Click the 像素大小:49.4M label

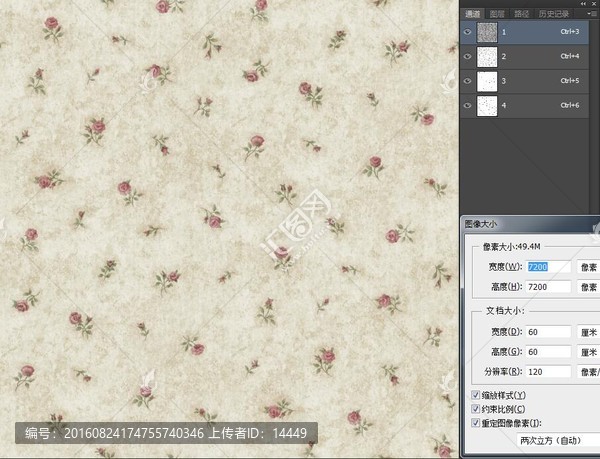click(x=512, y=247)
